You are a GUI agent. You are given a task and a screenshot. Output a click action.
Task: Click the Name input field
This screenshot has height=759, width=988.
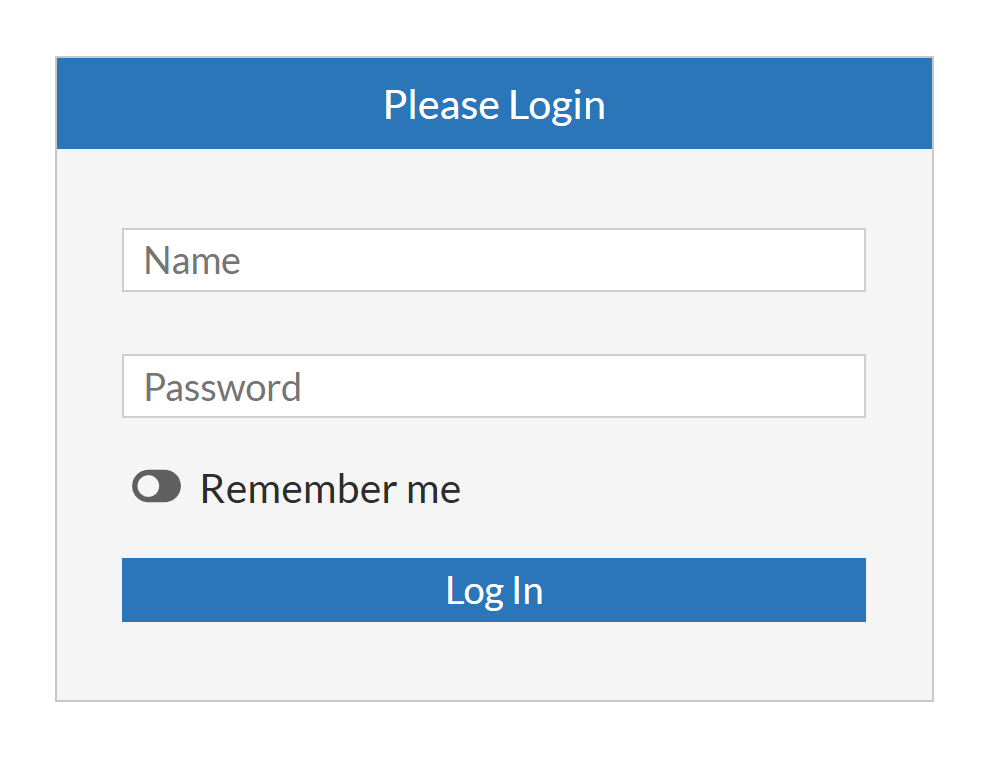[493, 260]
